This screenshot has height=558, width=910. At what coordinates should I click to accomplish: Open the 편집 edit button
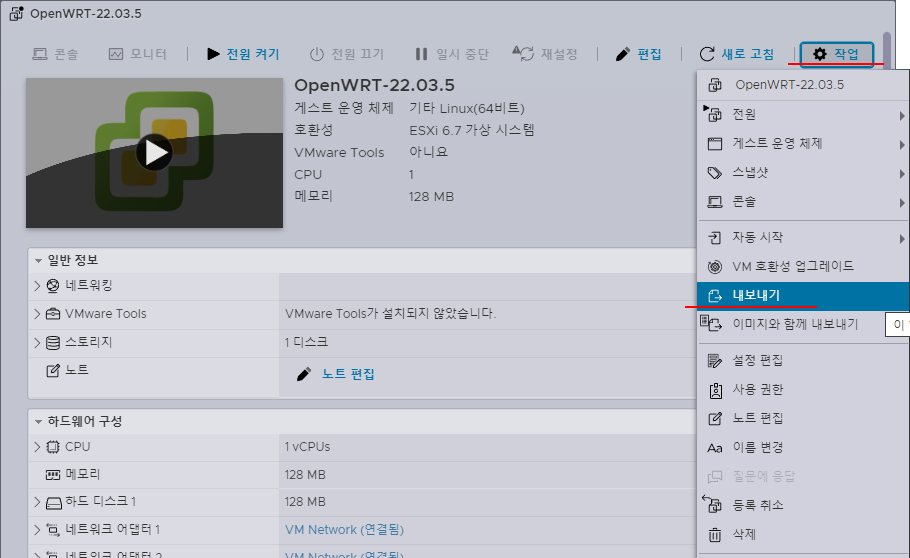[x=638, y=54]
